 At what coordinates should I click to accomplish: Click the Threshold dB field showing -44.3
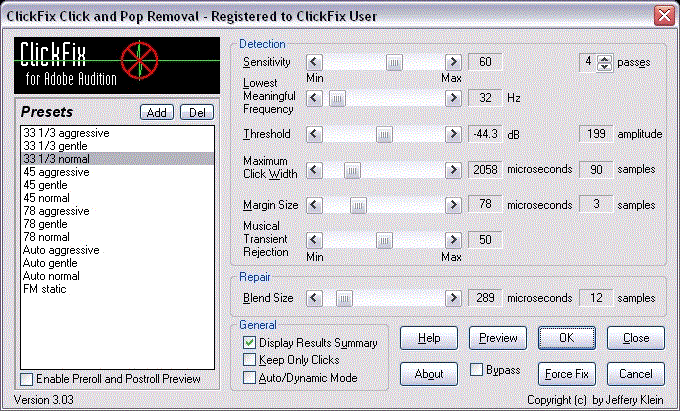tap(485, 134)
